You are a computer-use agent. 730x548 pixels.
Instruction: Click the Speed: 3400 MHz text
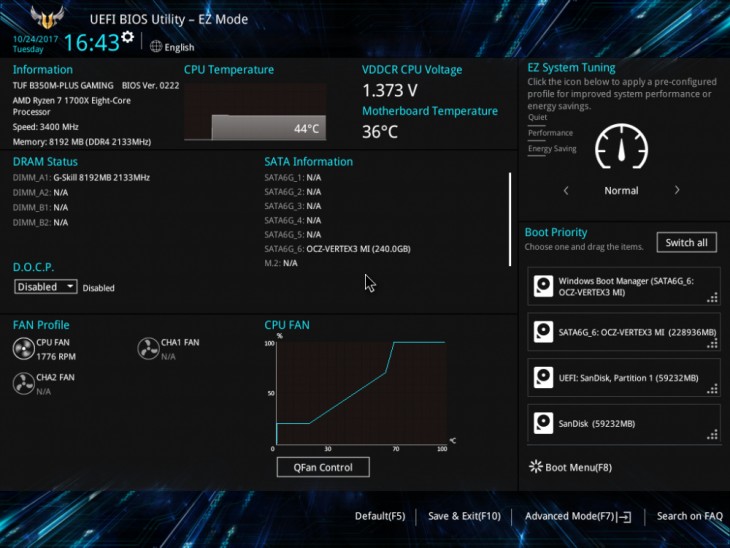(46, 127)
